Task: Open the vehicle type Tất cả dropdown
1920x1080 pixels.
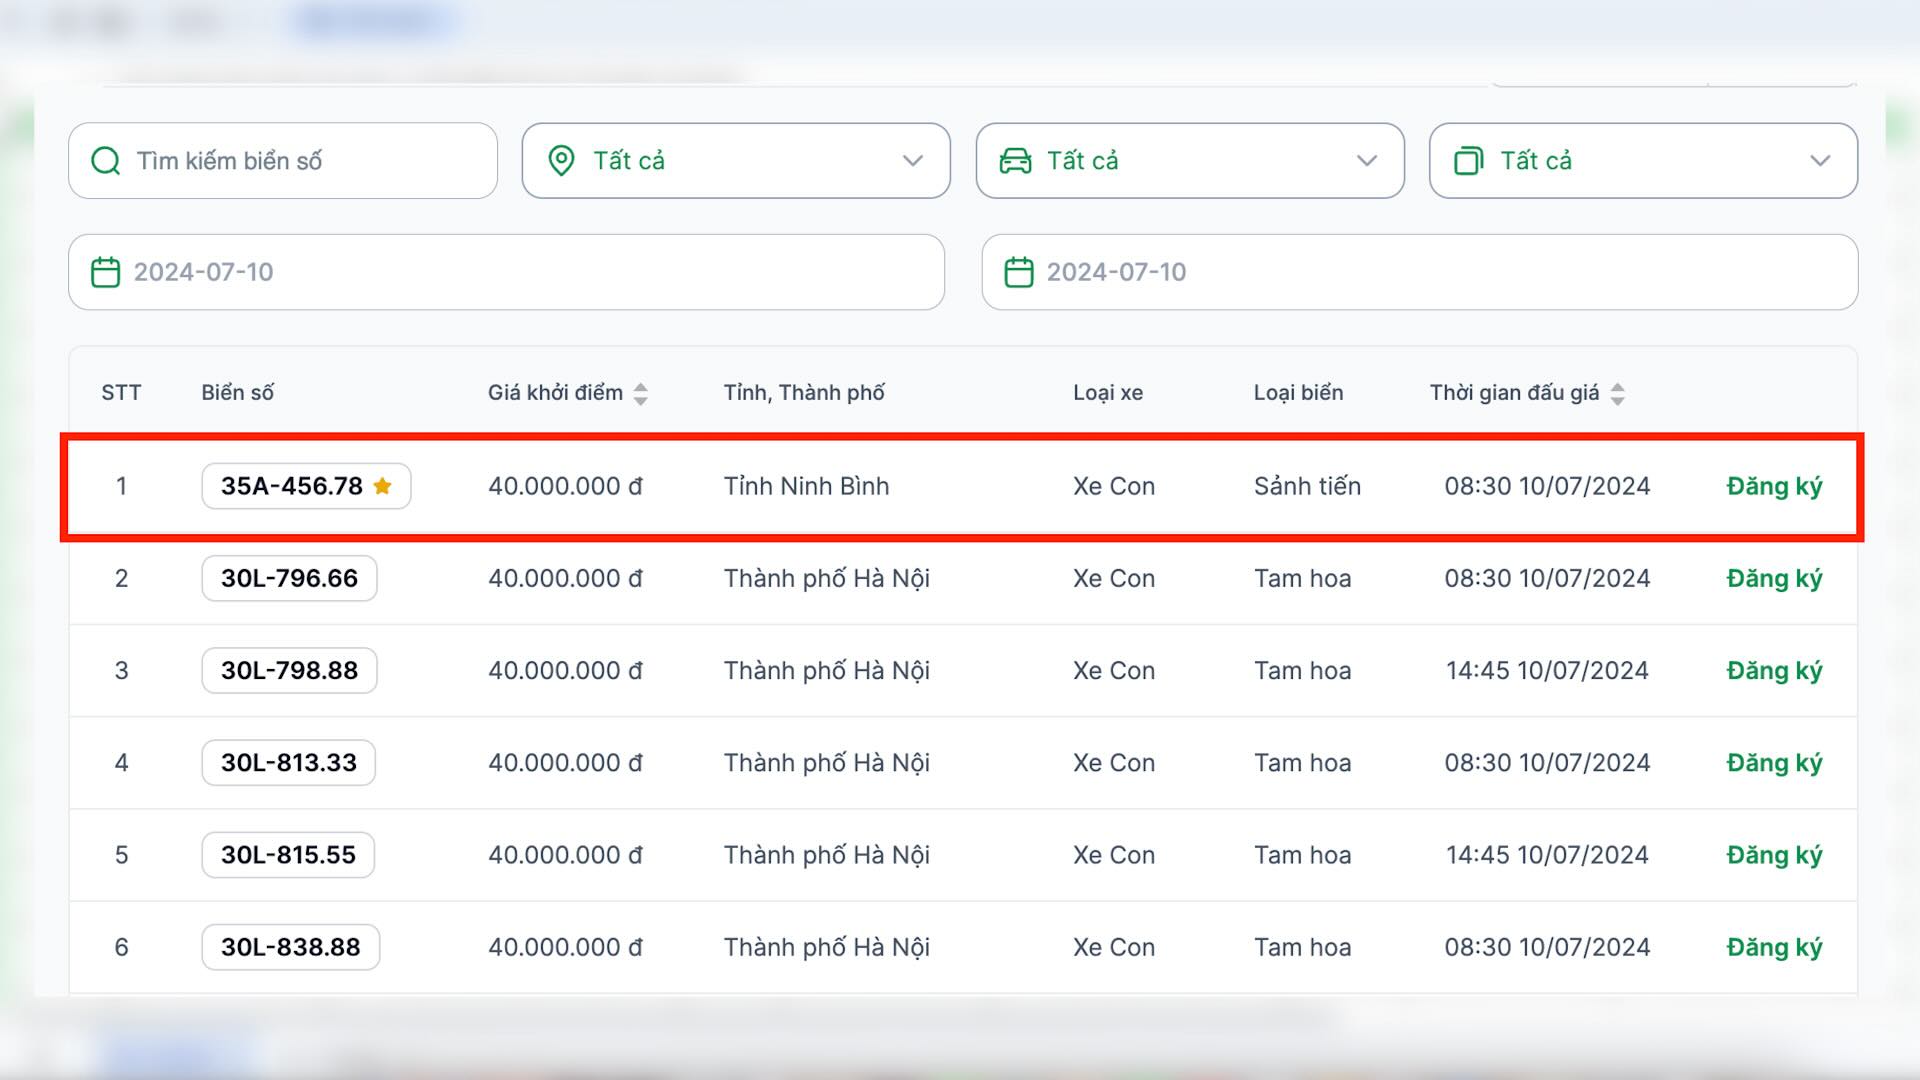Action: pyautogui.click(x=1366, y=161)
